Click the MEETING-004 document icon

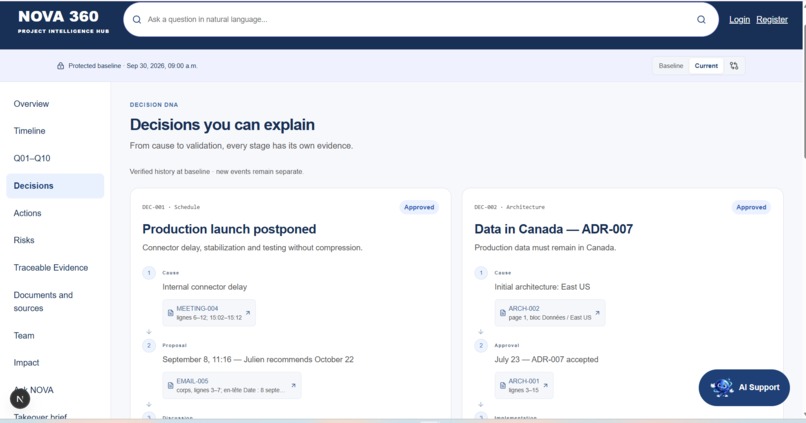170,312
